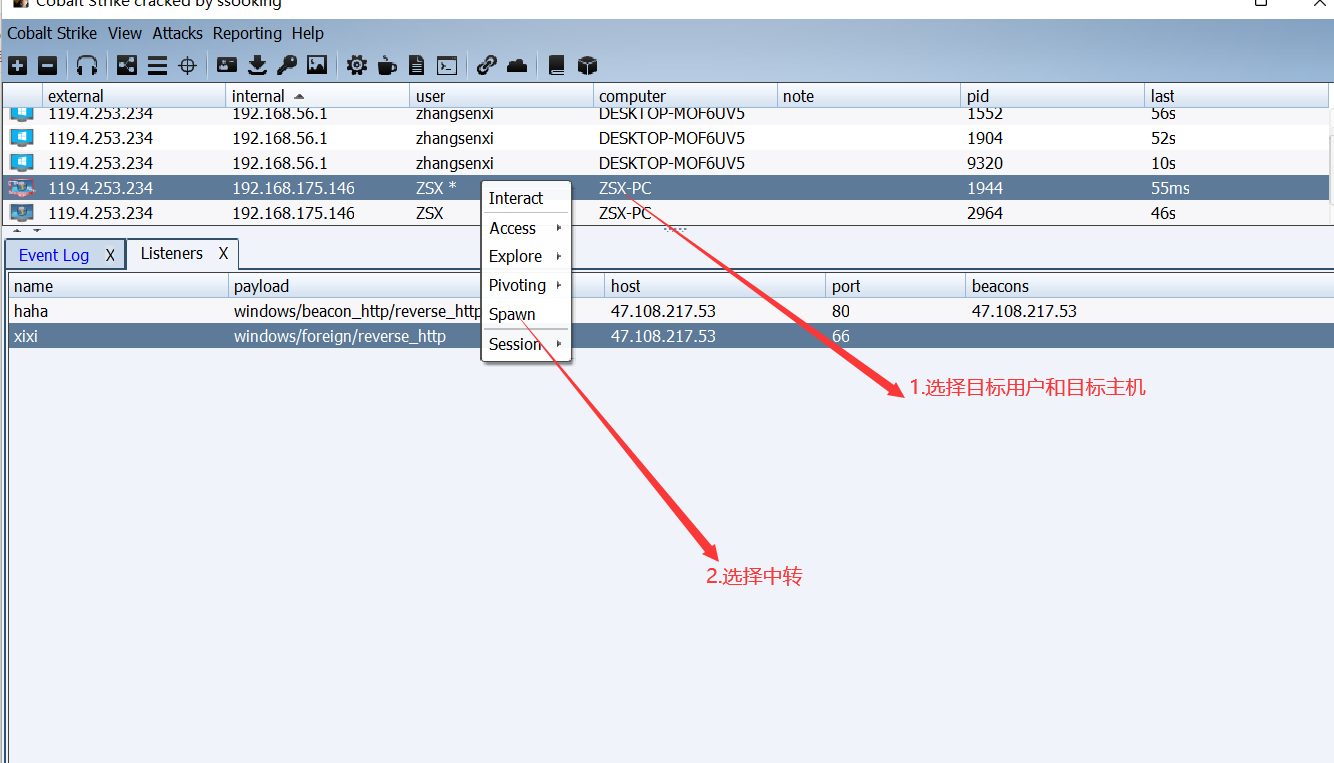The image size is (1334, 763).
Task: Sort listeners by payload column header
Action: 417,286
